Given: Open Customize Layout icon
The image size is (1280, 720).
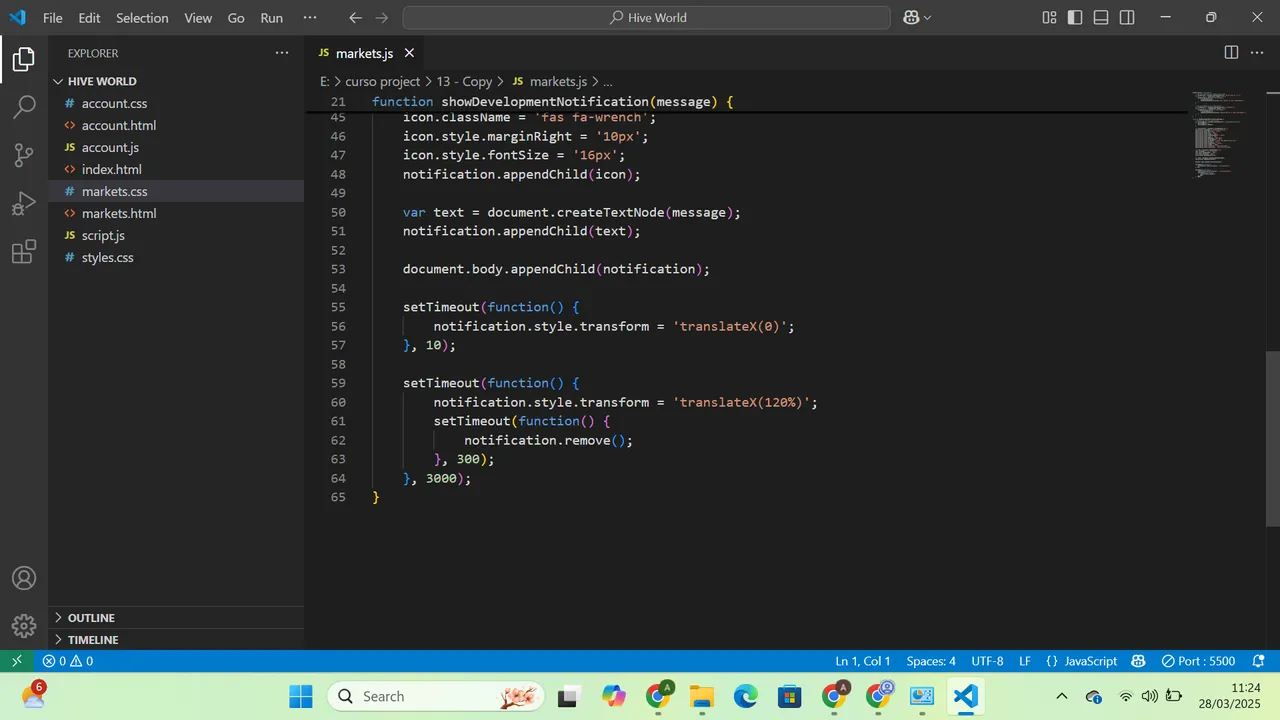Looking at the screenshot, I should (1049, 18).
